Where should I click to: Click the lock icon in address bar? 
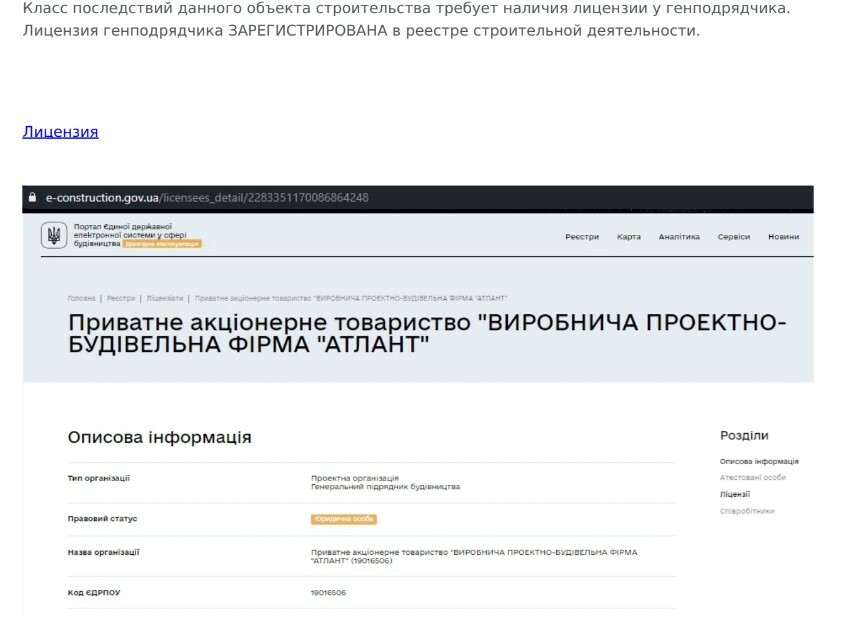pyautogui.click(x=32, y=197)
